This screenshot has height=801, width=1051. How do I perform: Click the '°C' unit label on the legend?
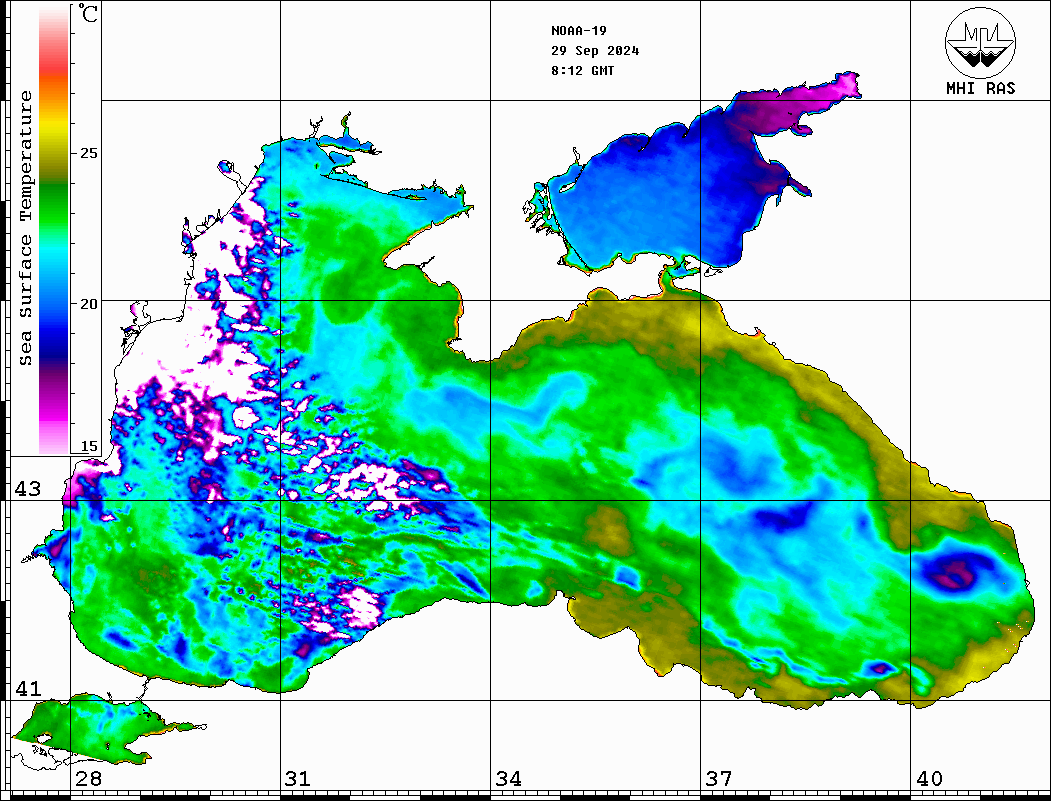[87, 13]
